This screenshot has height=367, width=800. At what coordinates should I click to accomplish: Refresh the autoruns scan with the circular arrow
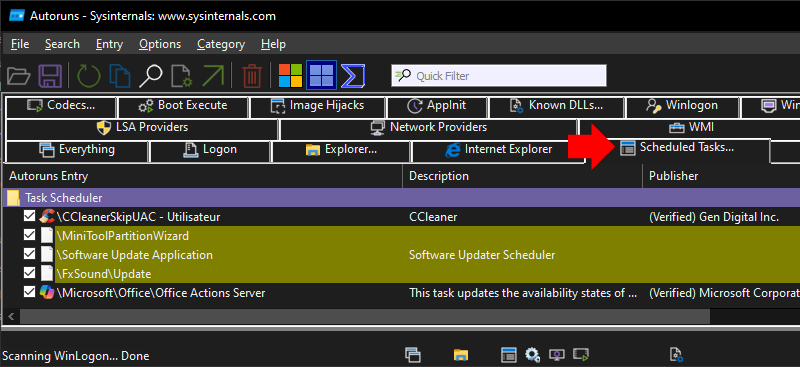pyautogui.click(x=89, y=76)
